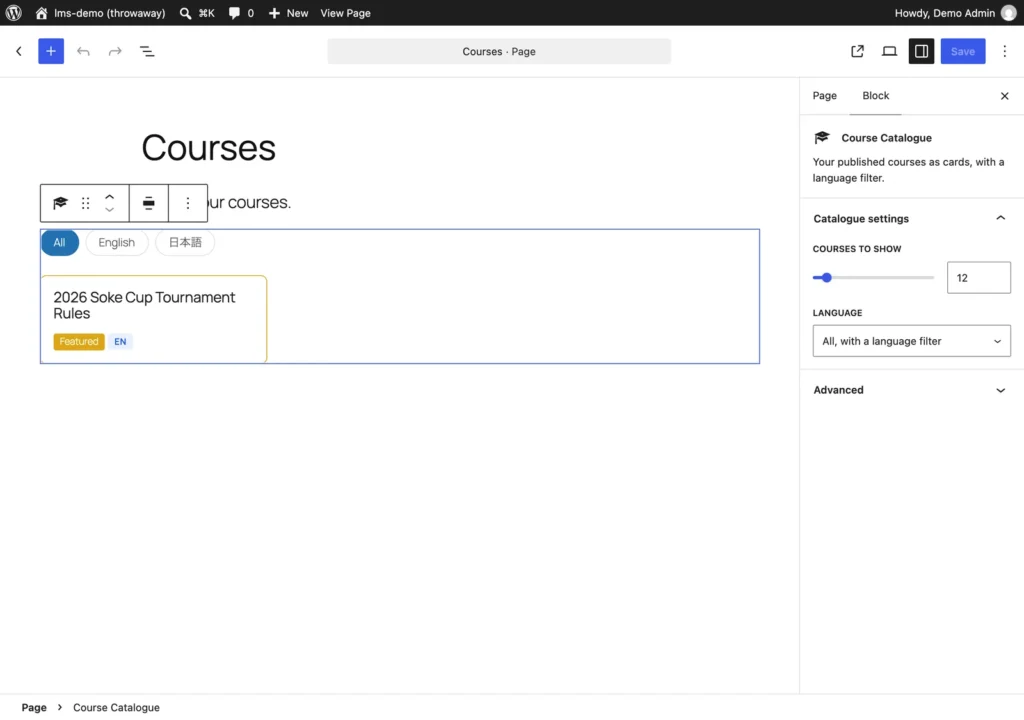Click the Featured badge on the course card
The height and width of the screenshot is (720, 1024).
click(x=78, y=342)
